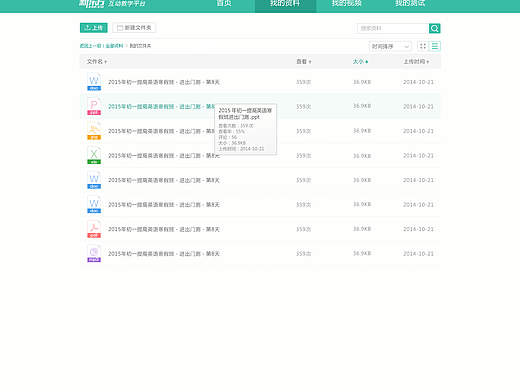
Task: Follow the 返回上一级 breadcrumb link
Action: coord(90,46)
